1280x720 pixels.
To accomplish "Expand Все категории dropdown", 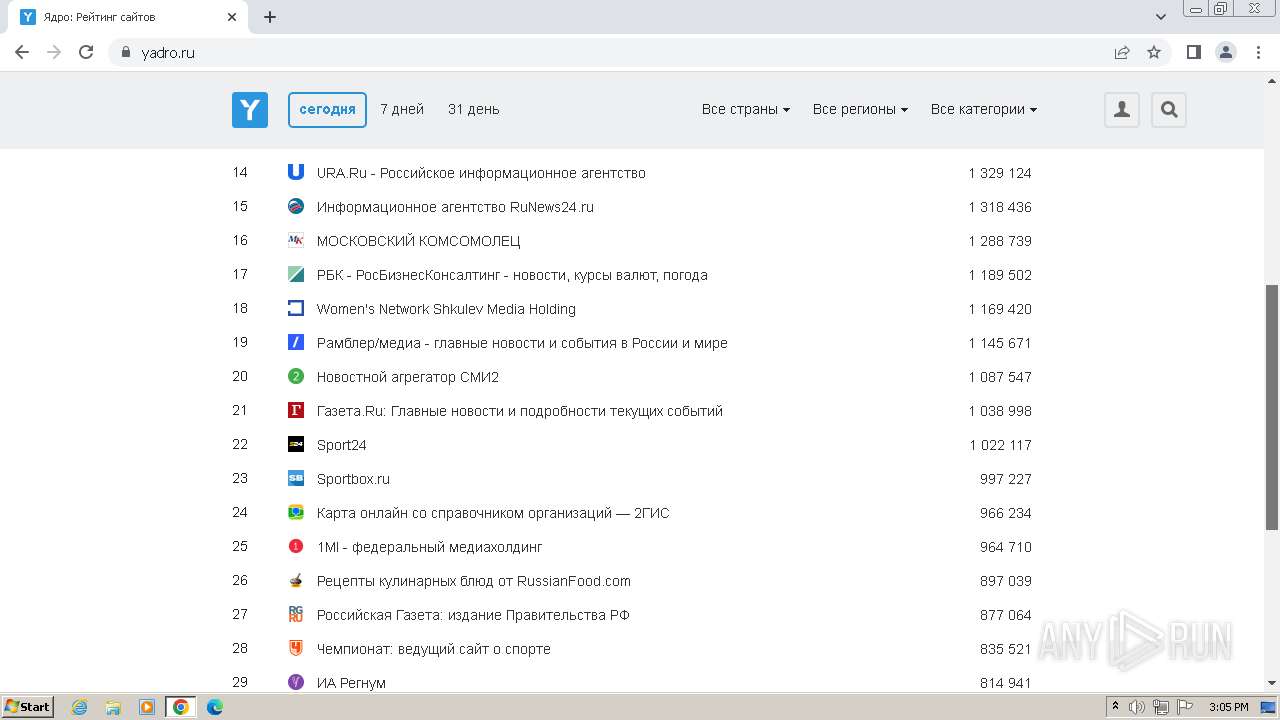I will point(984,109).
